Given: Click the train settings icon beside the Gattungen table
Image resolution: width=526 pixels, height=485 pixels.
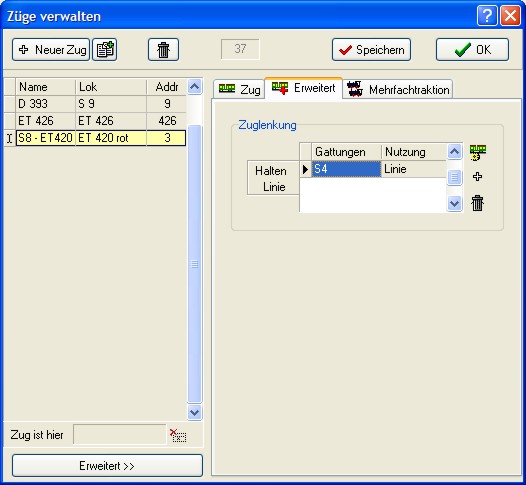Looking at the screenshot, I should click(x=478, y=153).
